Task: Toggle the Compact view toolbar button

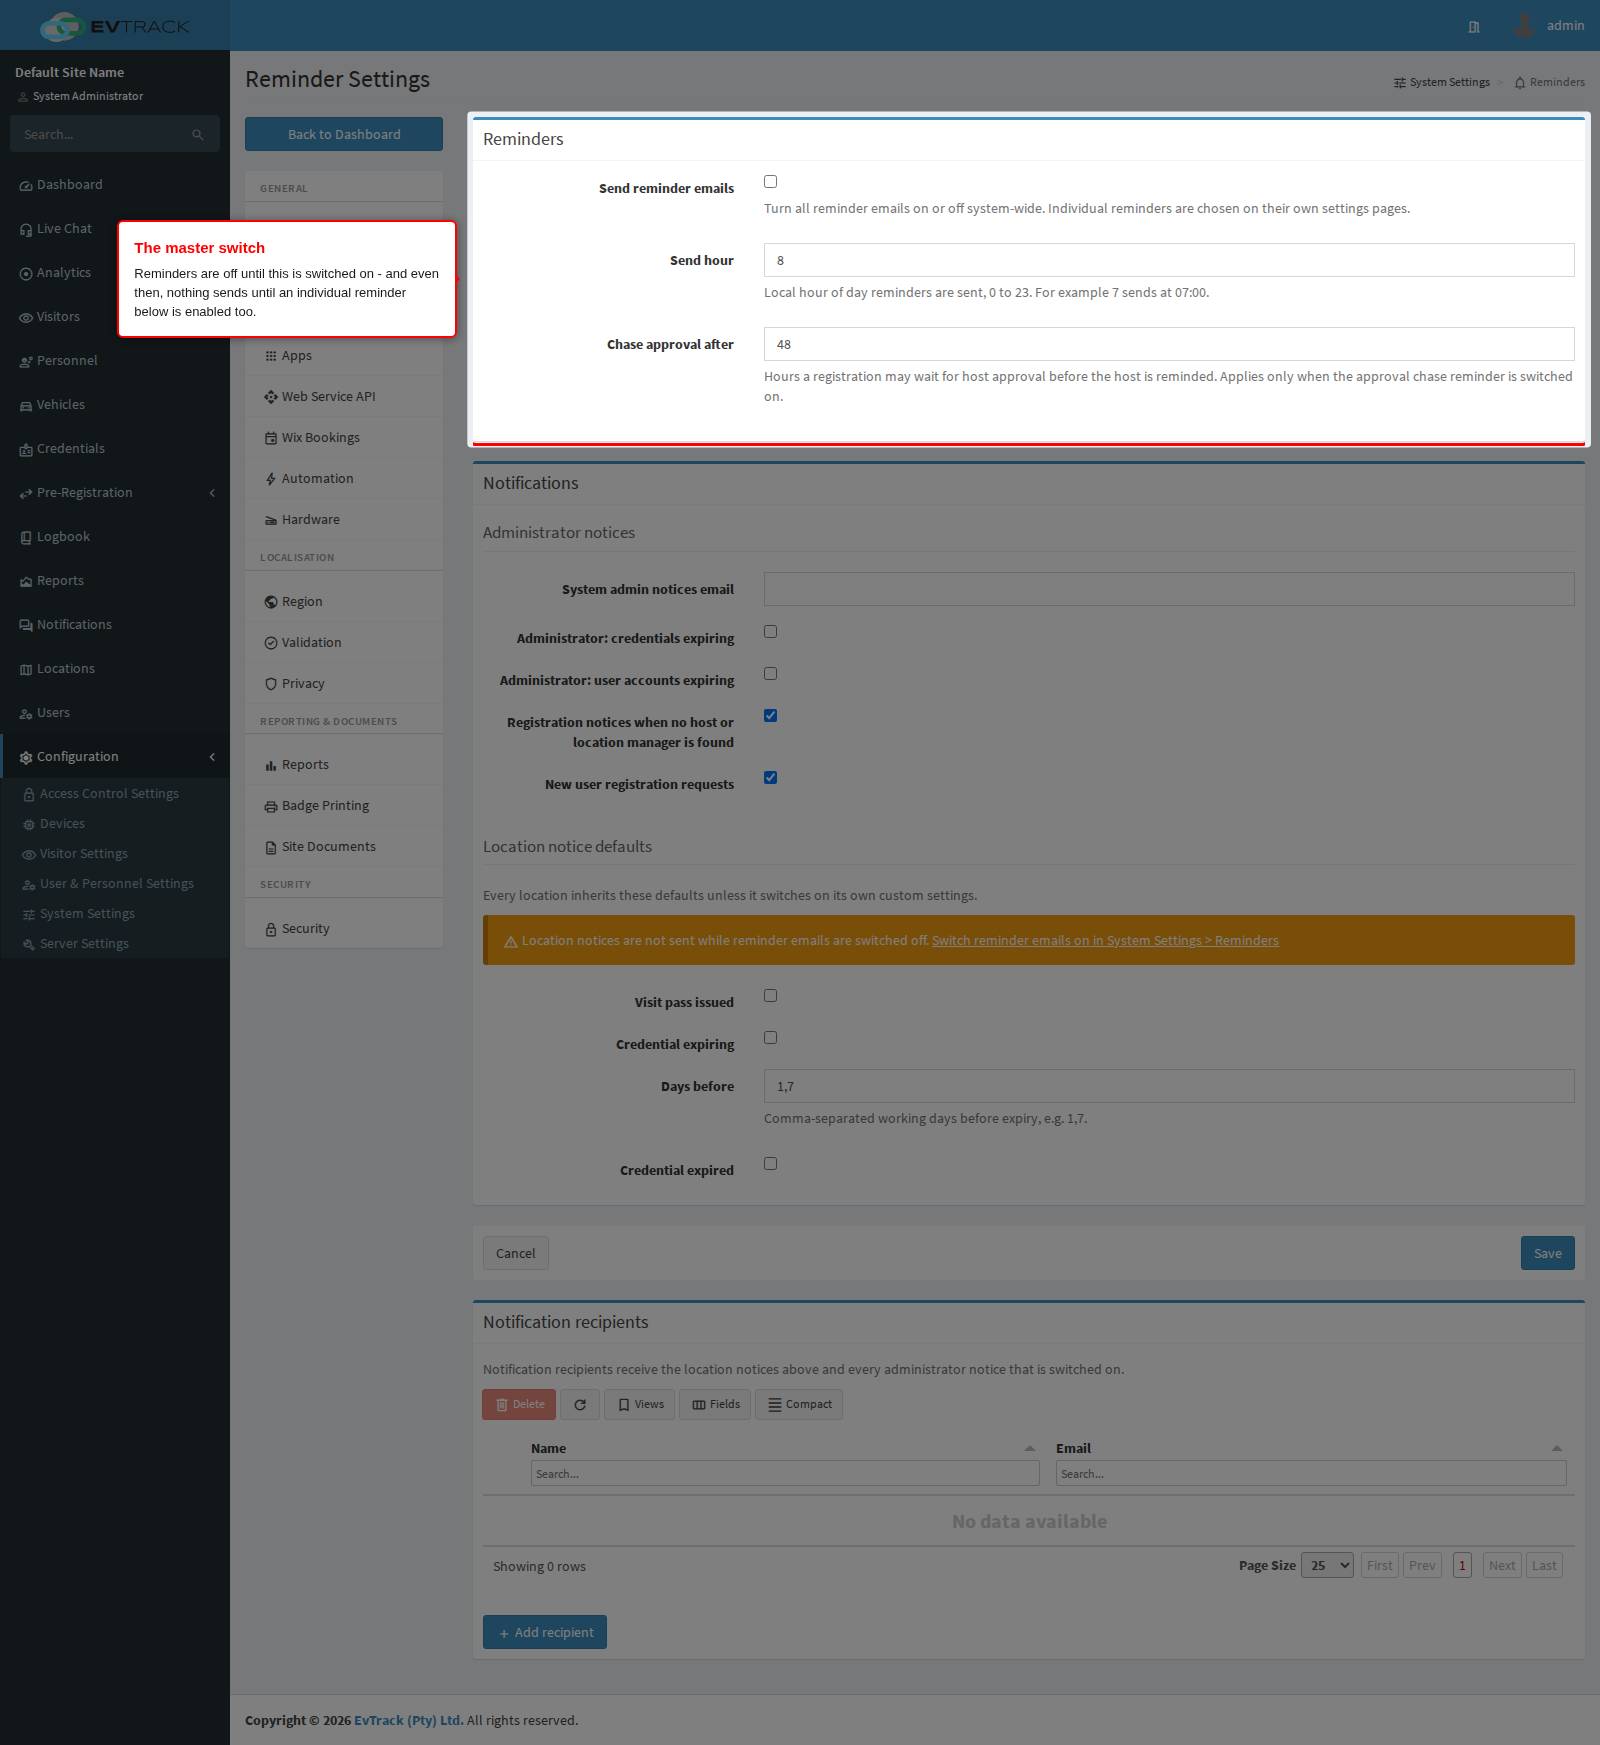Action: [799, 1405]
